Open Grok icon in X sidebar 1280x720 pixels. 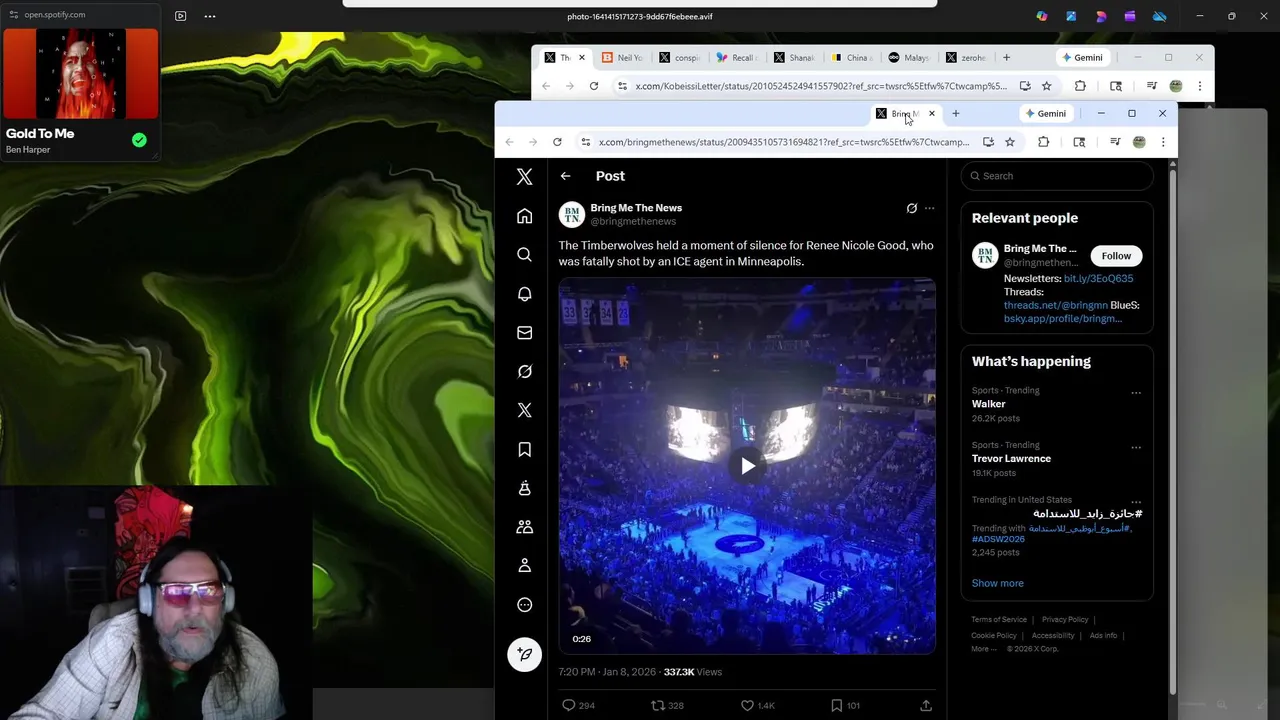pos(524,372)
